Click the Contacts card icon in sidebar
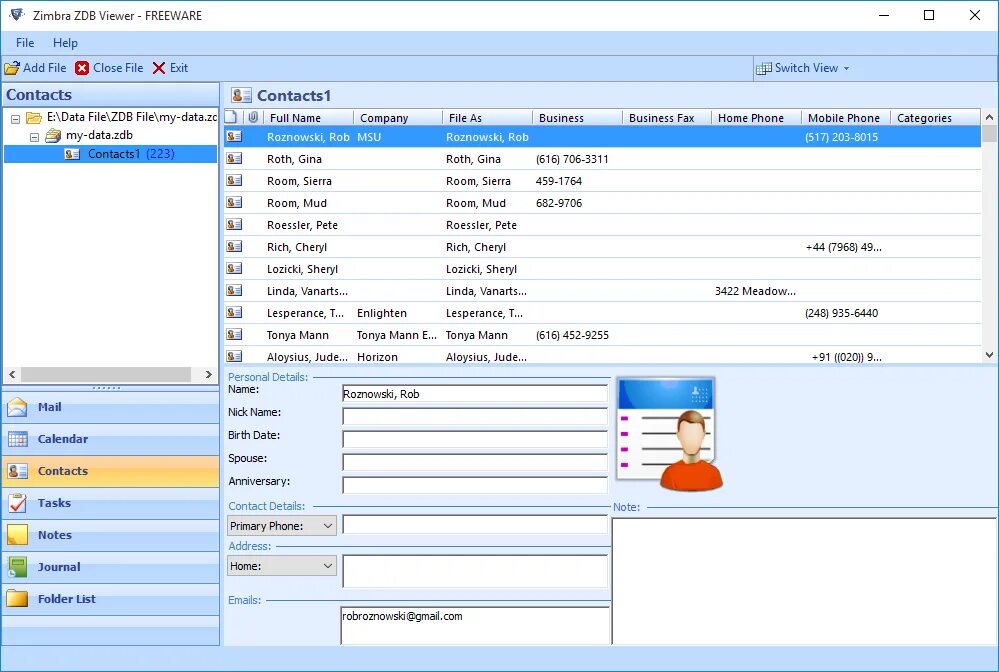Screen dimensions: 999x672 coord(17,471)
